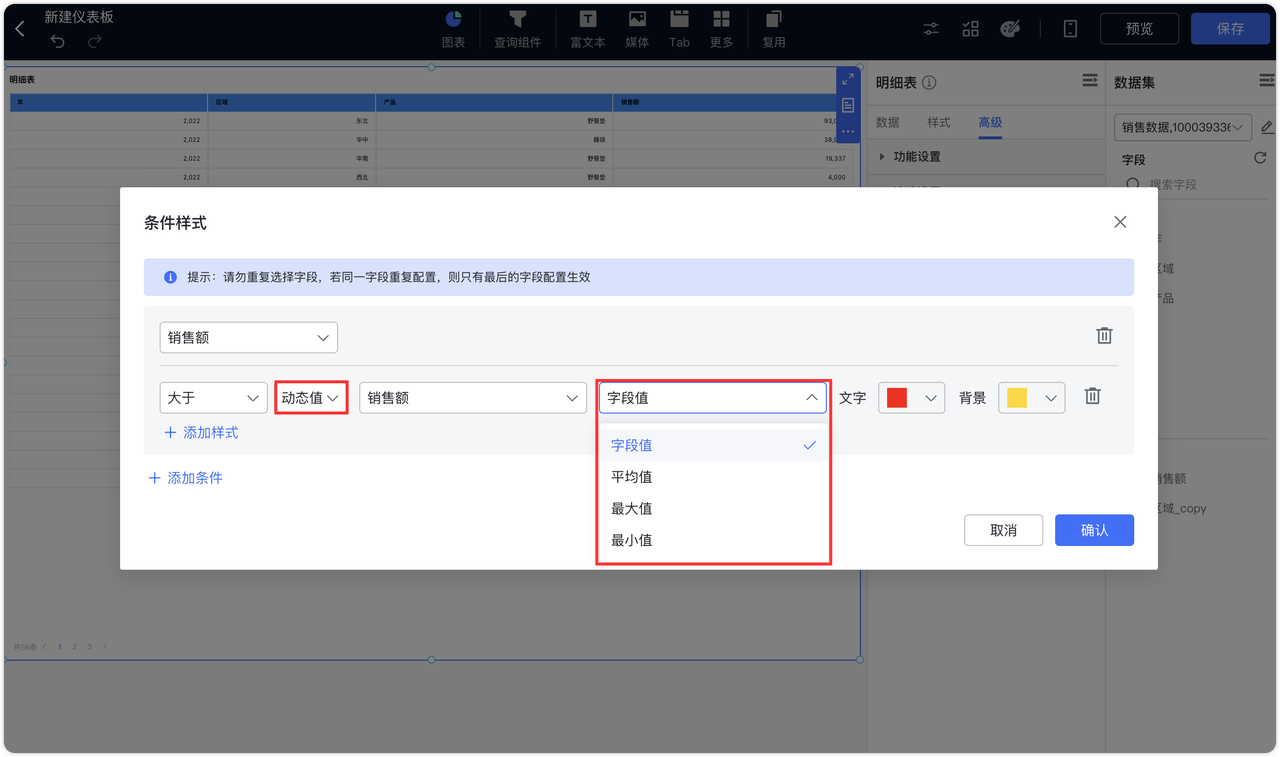Click the 产品 table column header
The width and height of the screenshot is (1280, 757).
(494, 102)
